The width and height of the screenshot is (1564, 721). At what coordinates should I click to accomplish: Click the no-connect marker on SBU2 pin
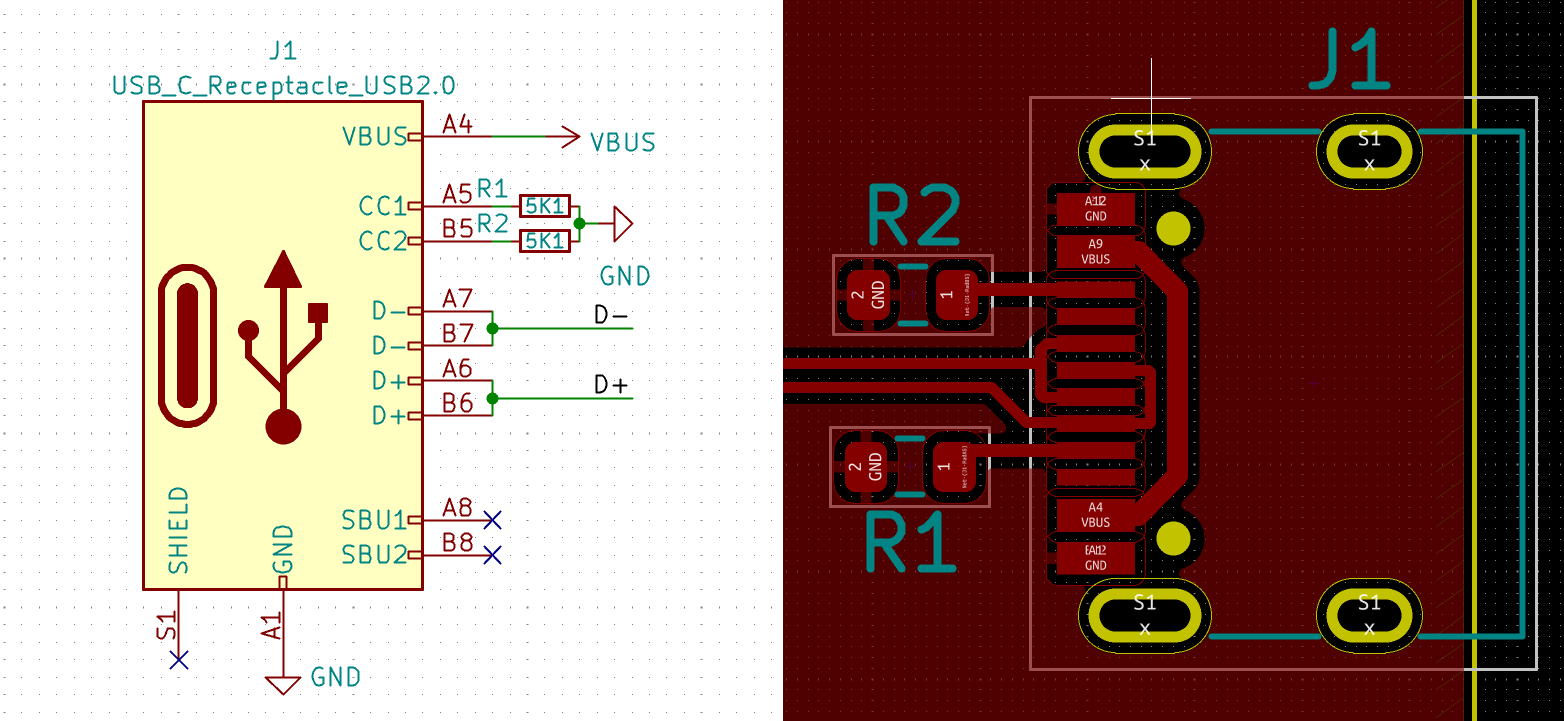coord(490,553)
